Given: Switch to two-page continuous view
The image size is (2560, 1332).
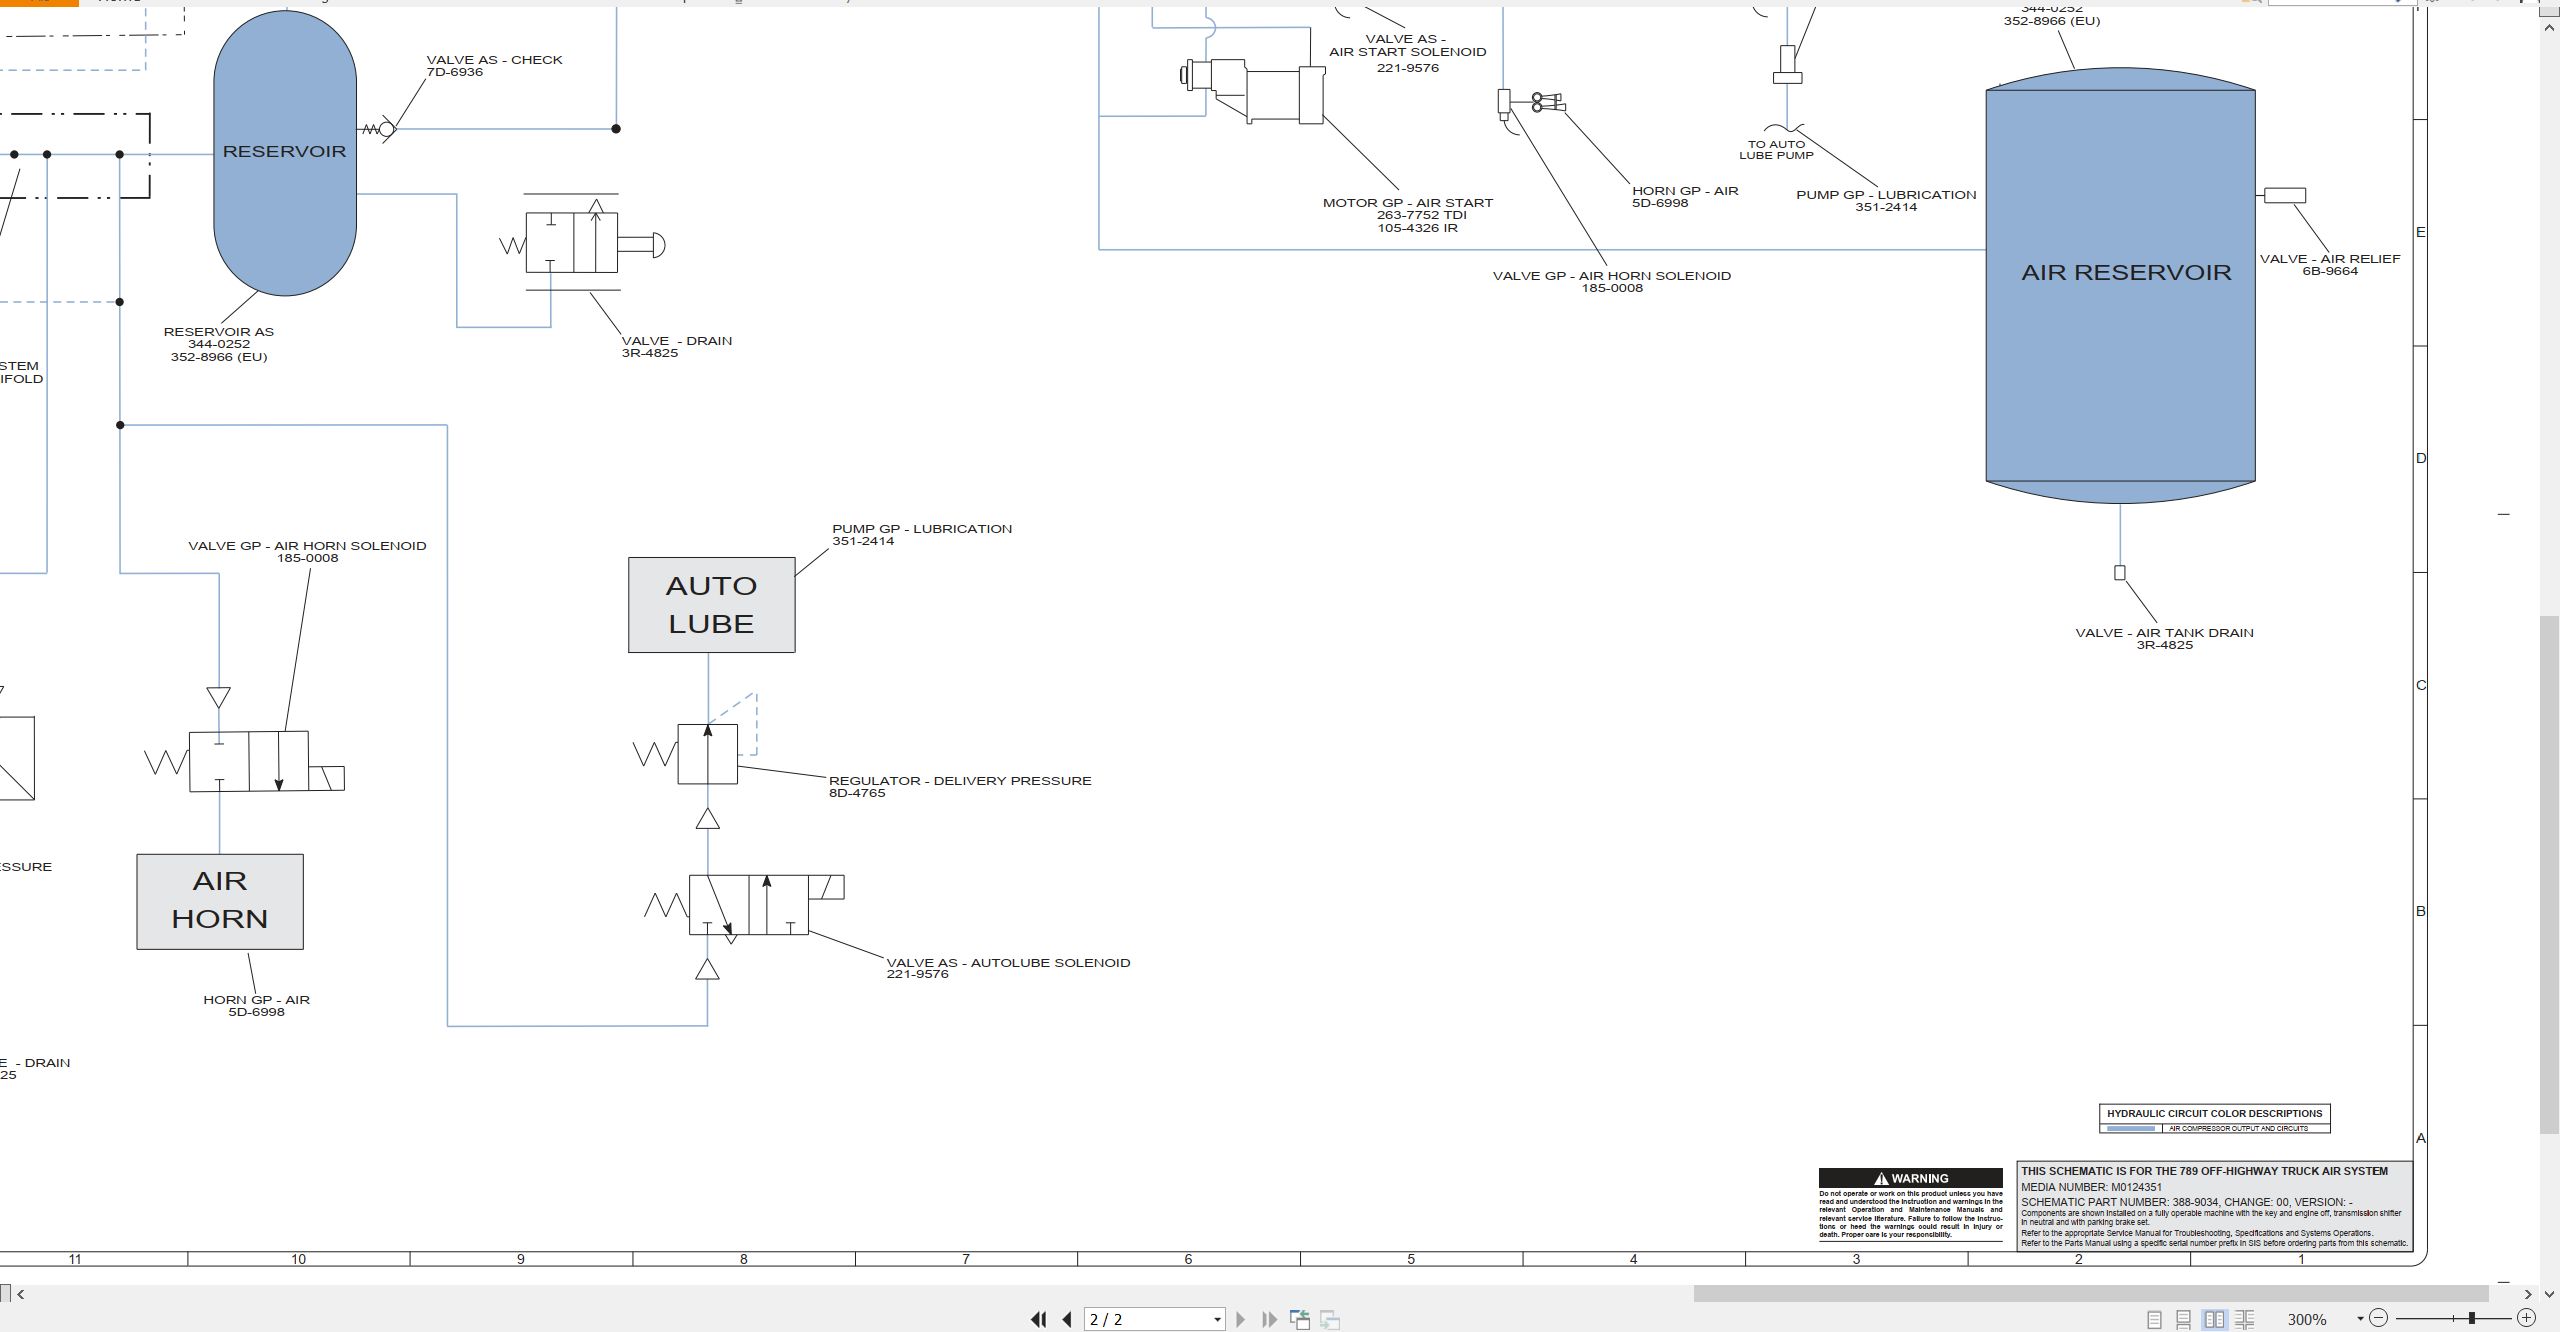Looking at the screenshot, I should (x=2245, y=1319).
